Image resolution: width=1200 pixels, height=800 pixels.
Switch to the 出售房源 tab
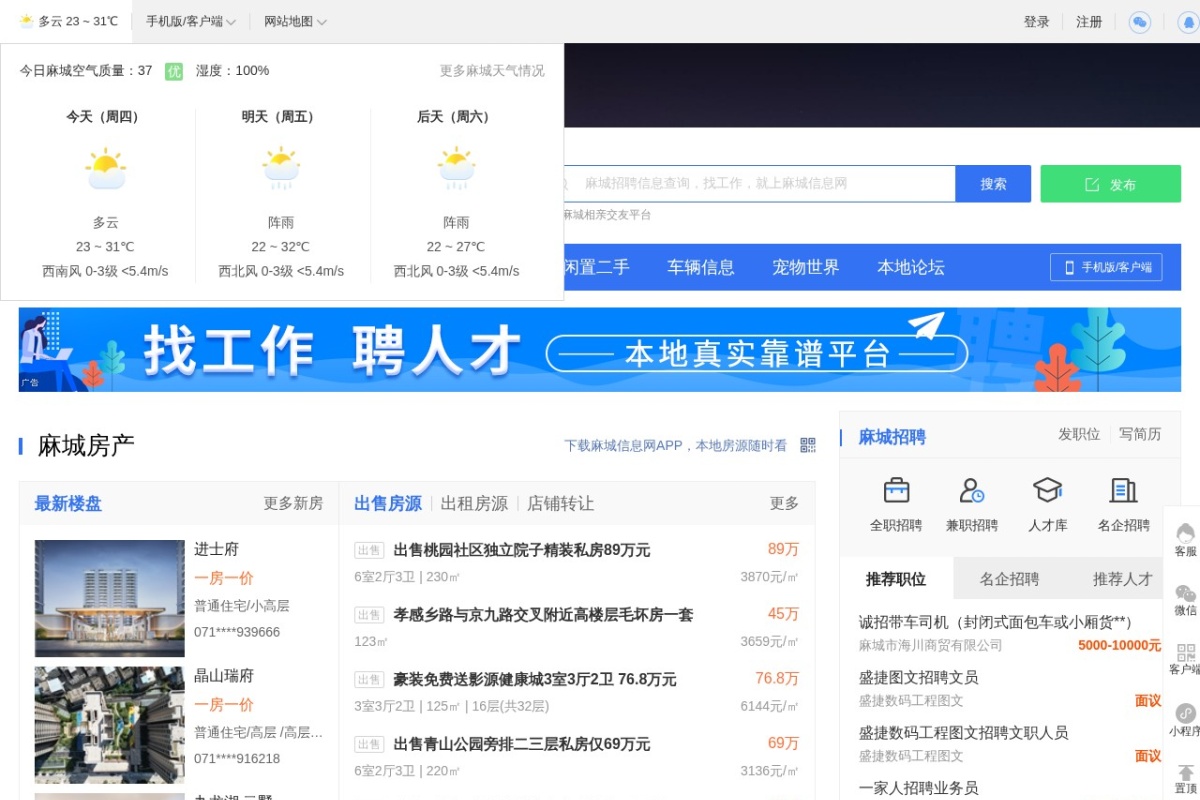pyautogui.click(x=388, y=503)
